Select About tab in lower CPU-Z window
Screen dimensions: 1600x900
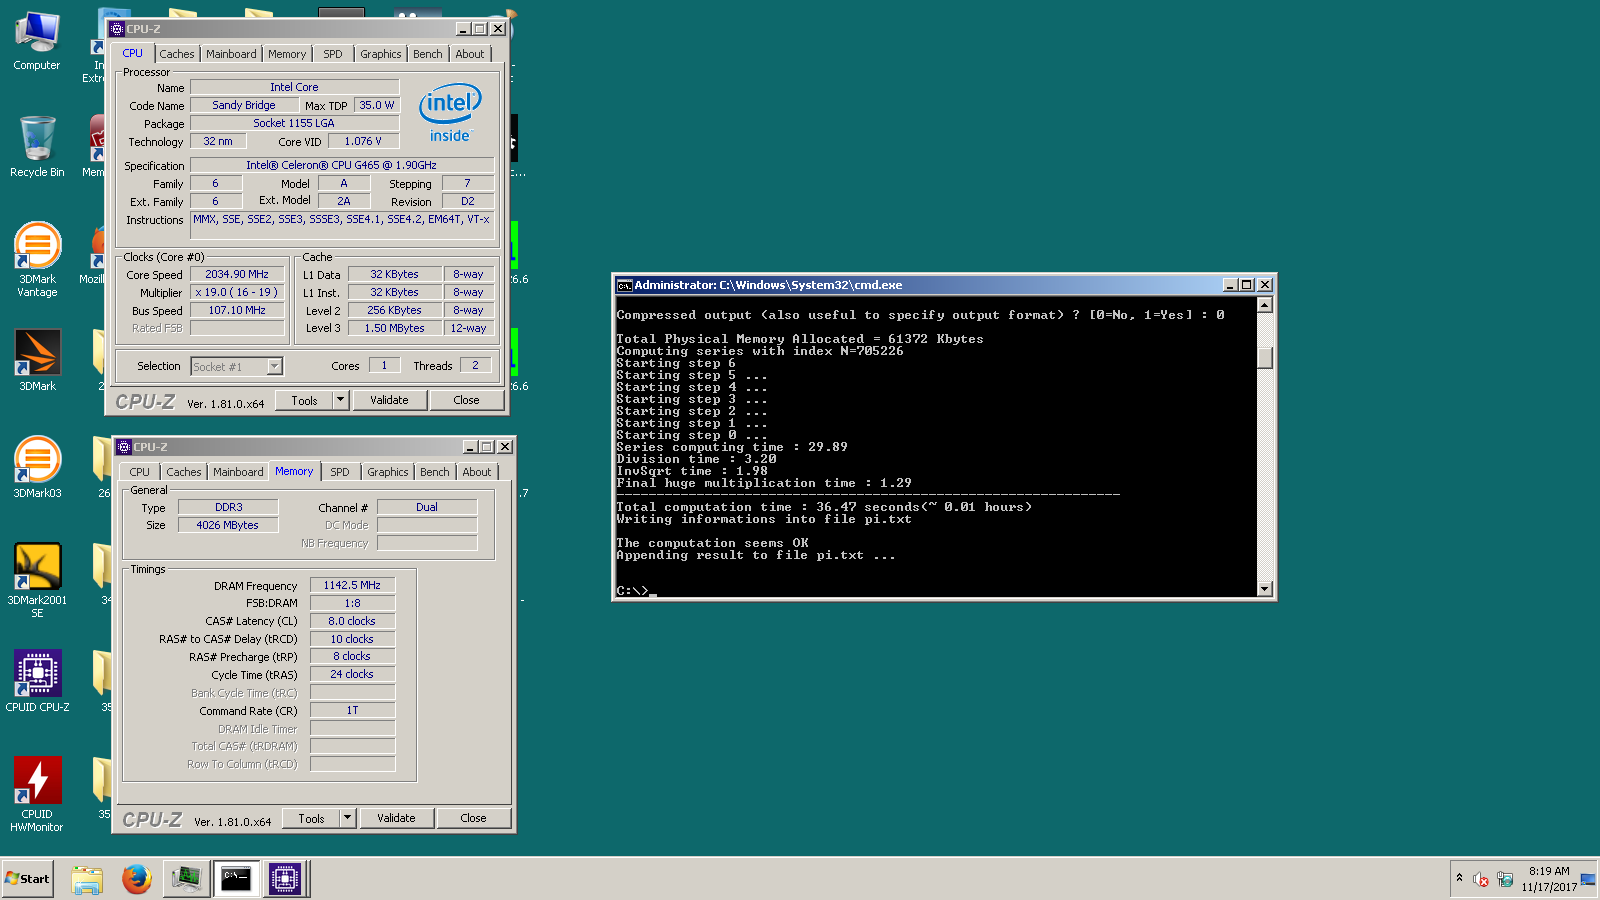coord(477,472)
